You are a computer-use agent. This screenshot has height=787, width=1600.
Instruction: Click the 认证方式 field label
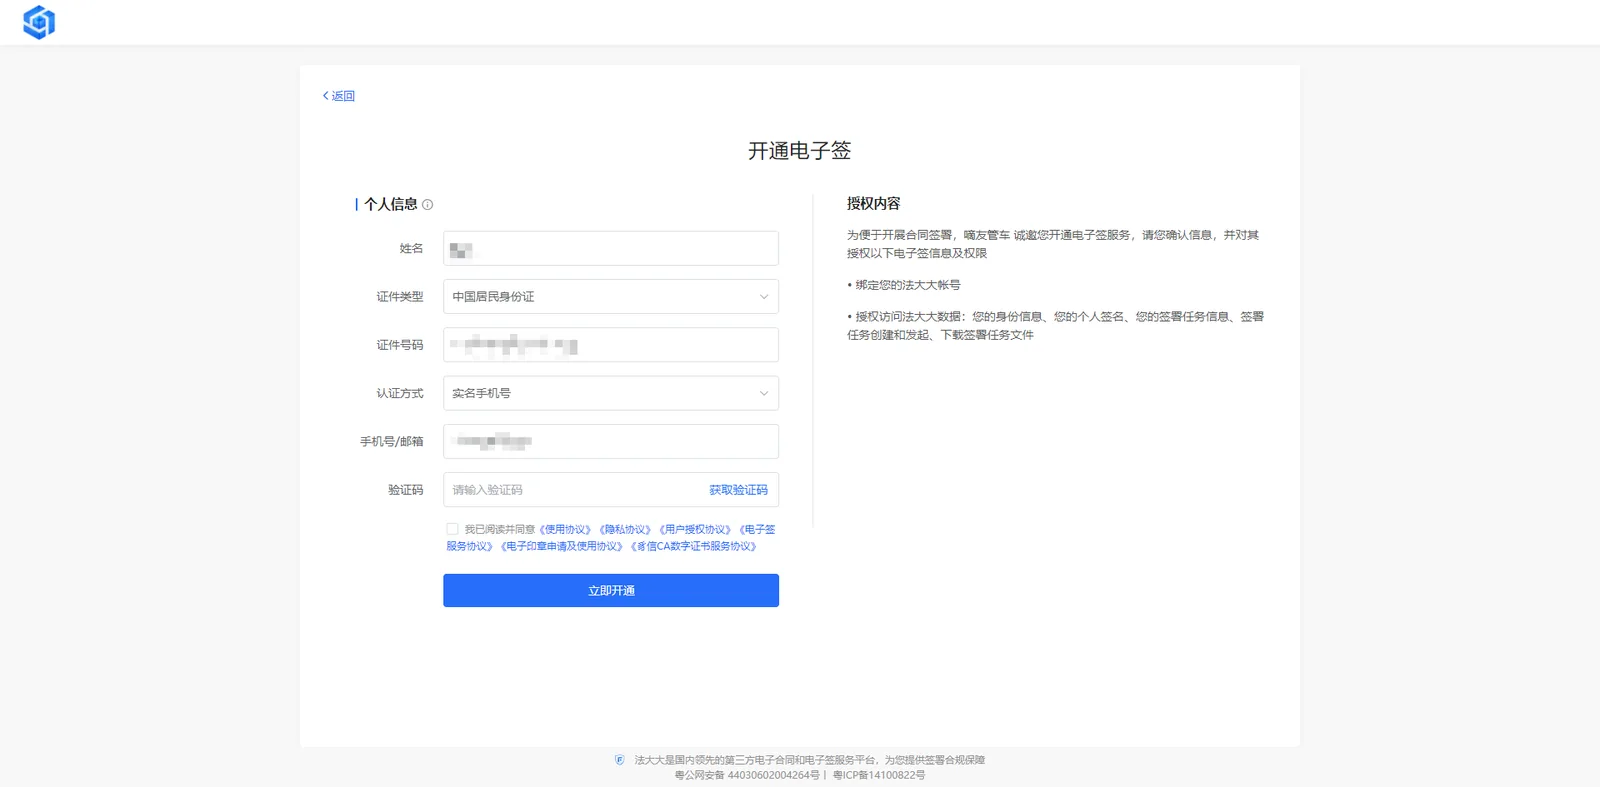pyautogui.click(x=400, y=393)
